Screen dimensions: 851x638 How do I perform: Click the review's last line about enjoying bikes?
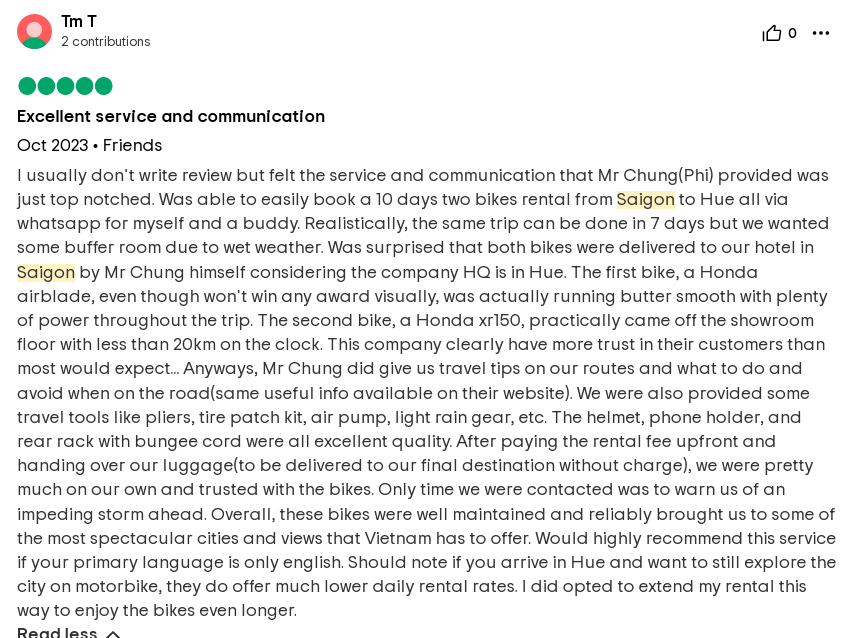157,610
